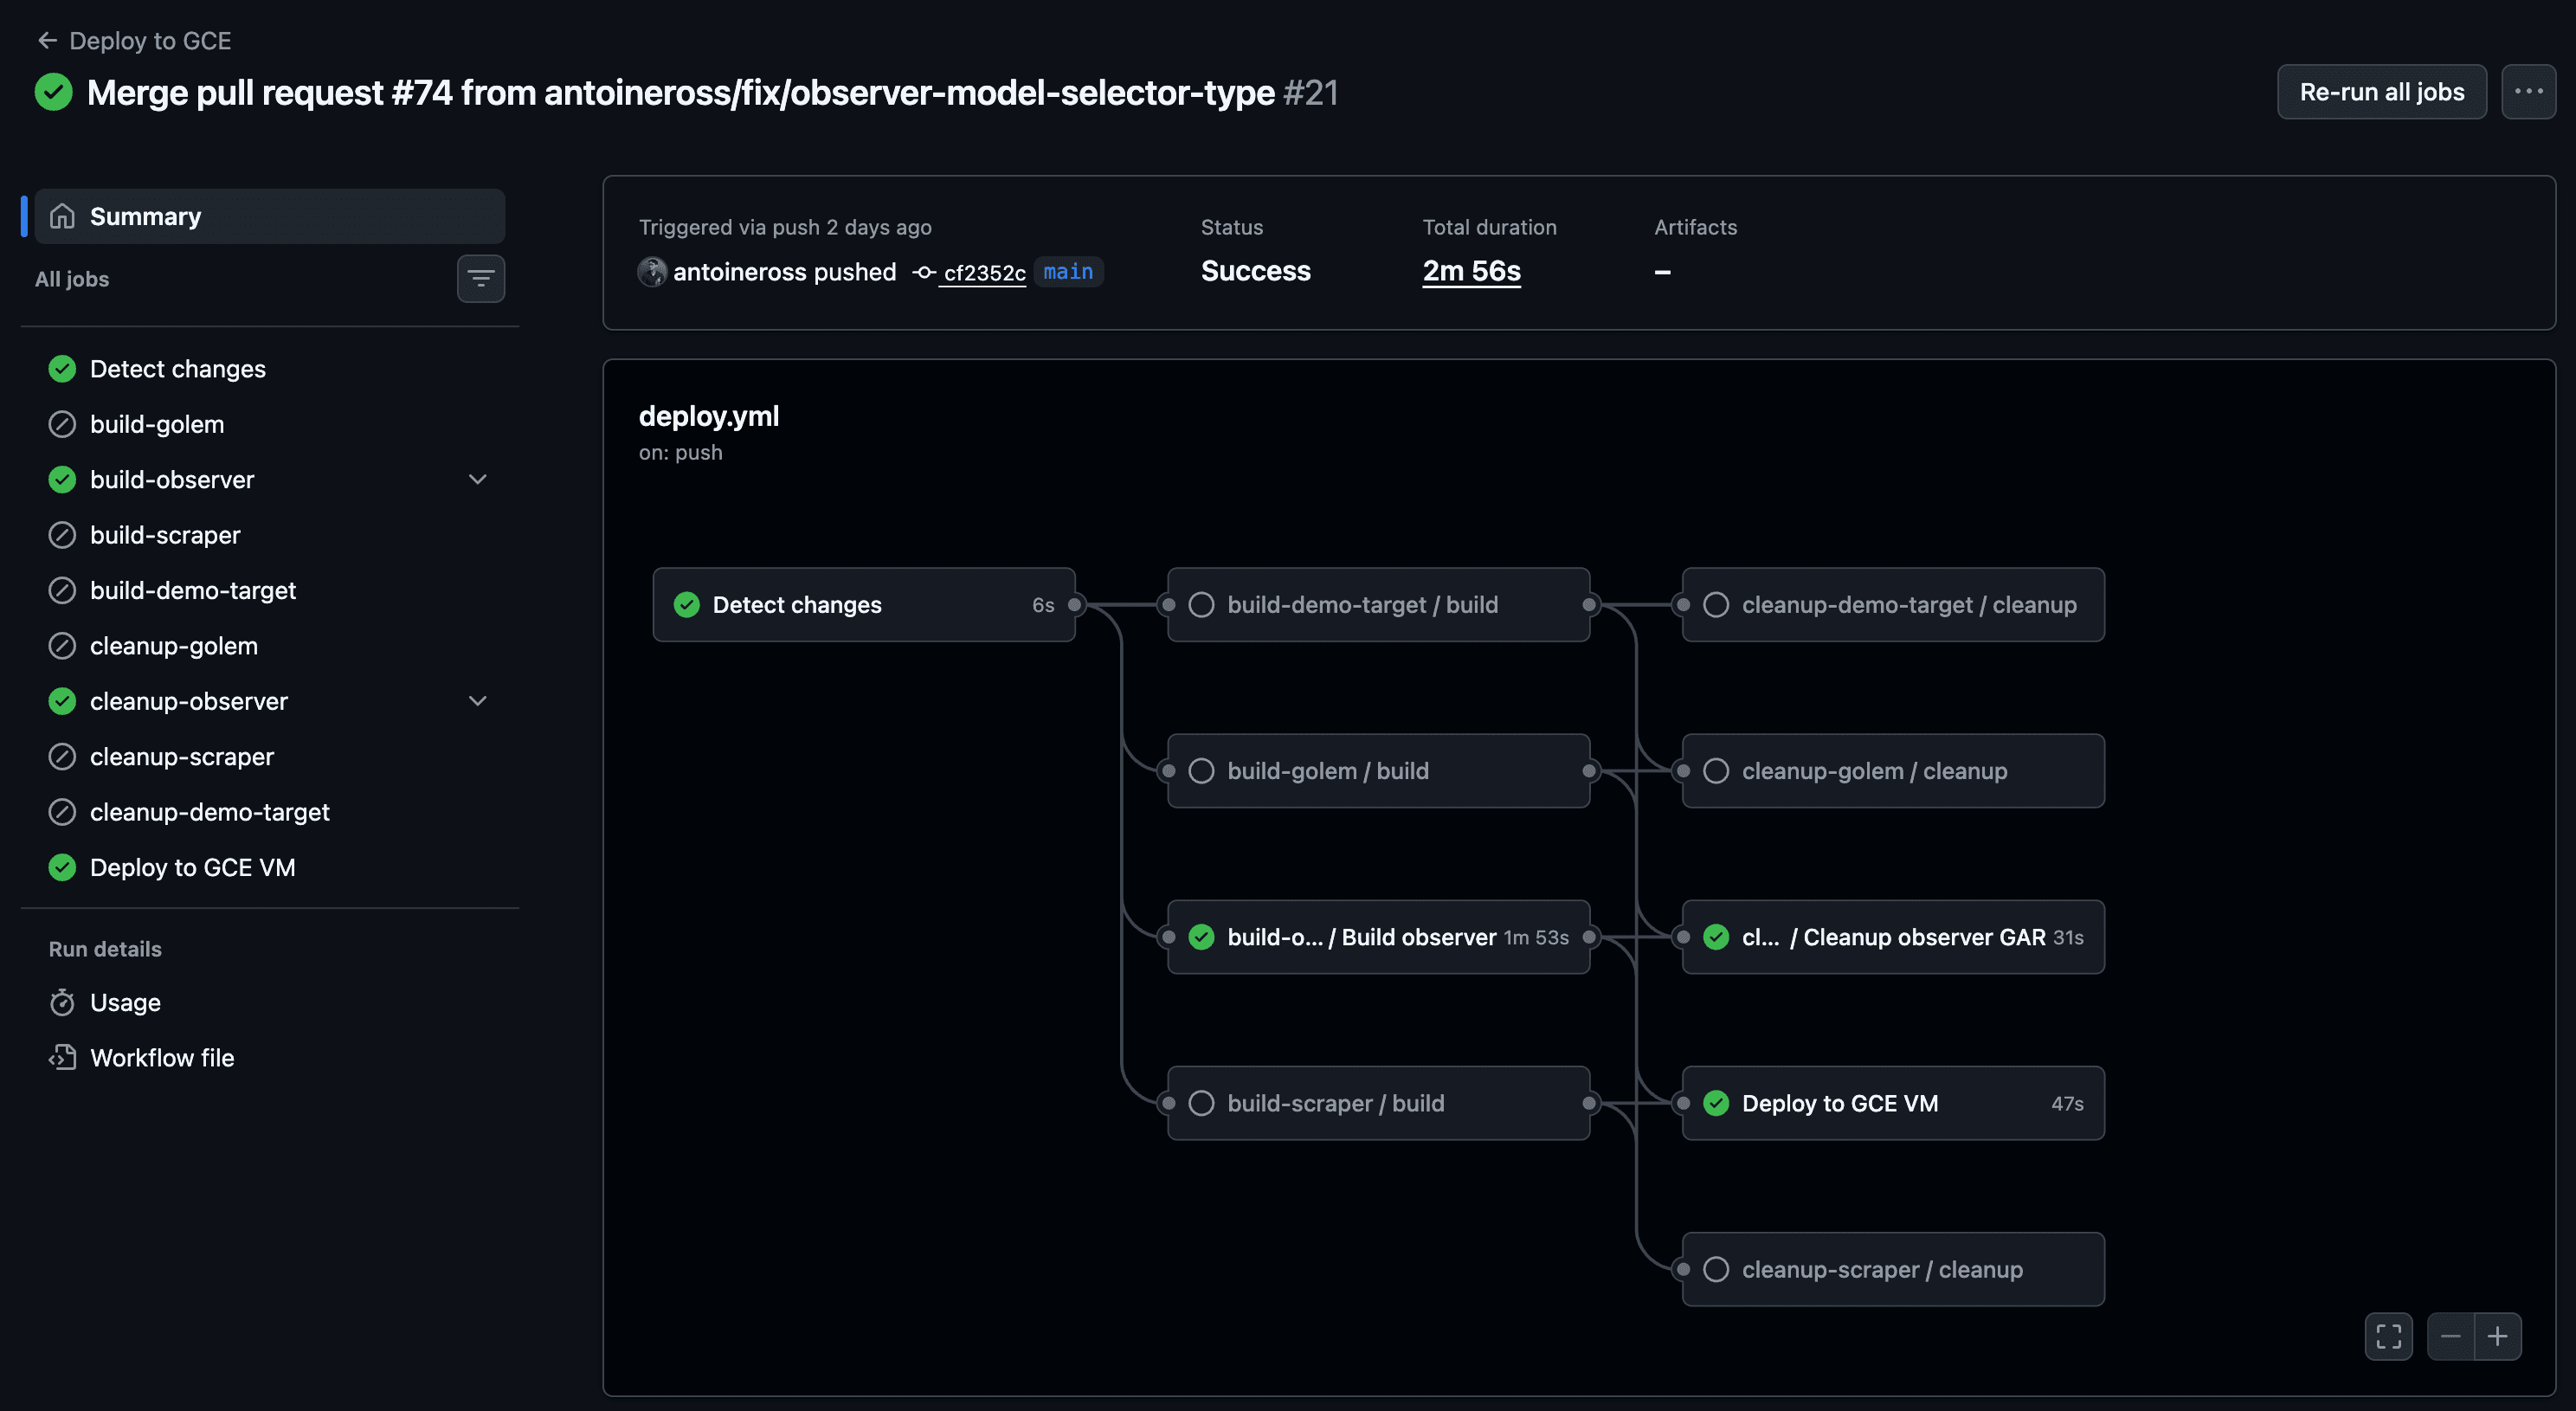The width and height of the screenshot is (2576, 1411).
Task: Click the back arrow beside Deploy to GCE
Action: (x=47, y=40)
